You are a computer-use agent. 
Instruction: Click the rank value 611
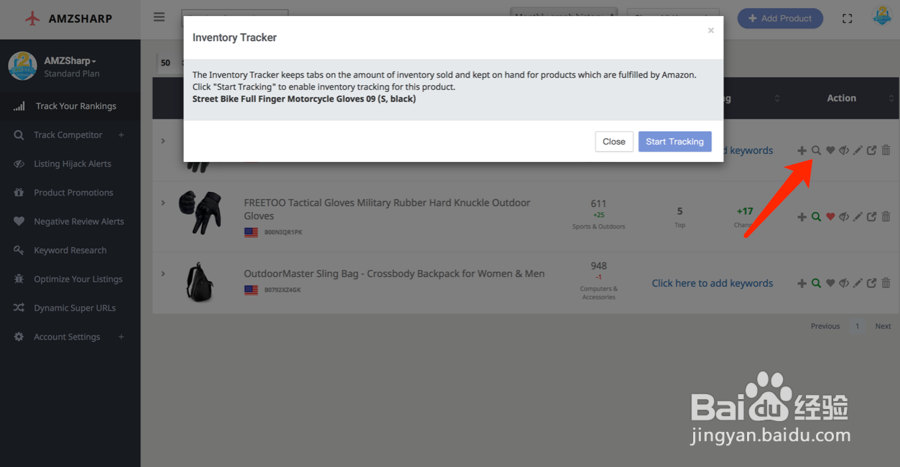point(599,204)
